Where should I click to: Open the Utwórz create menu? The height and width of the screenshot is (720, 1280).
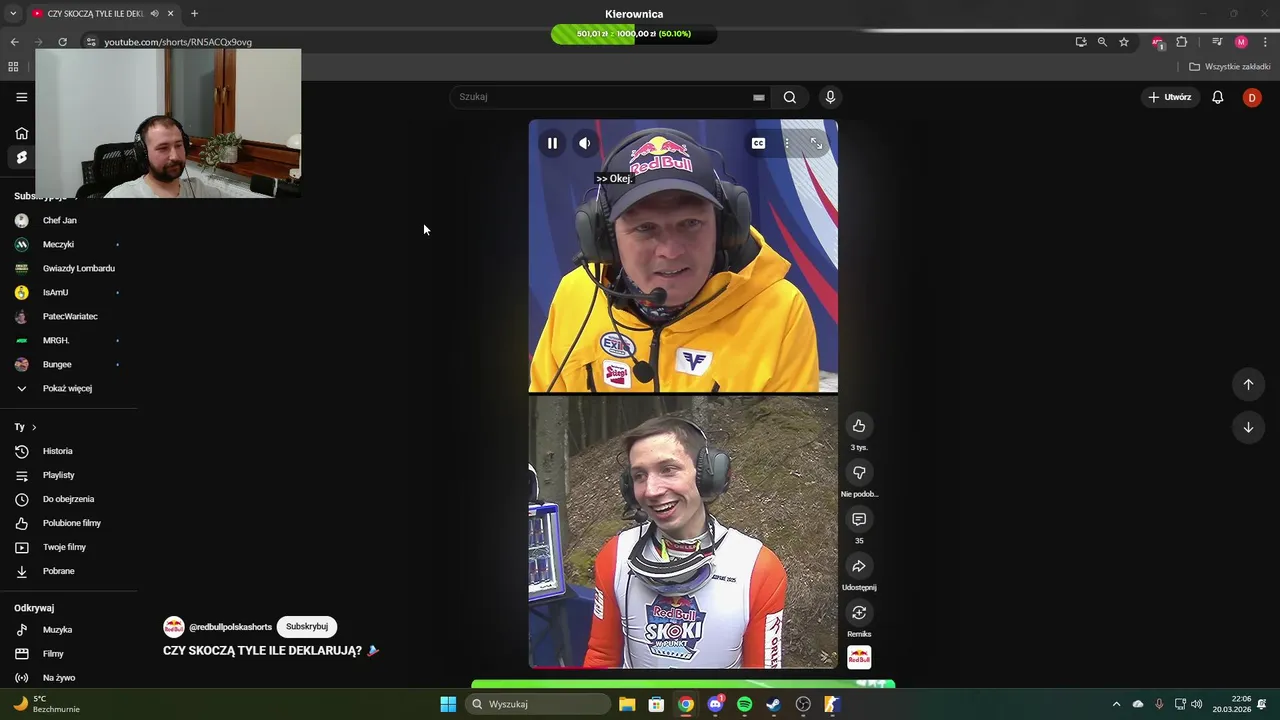1169,97
